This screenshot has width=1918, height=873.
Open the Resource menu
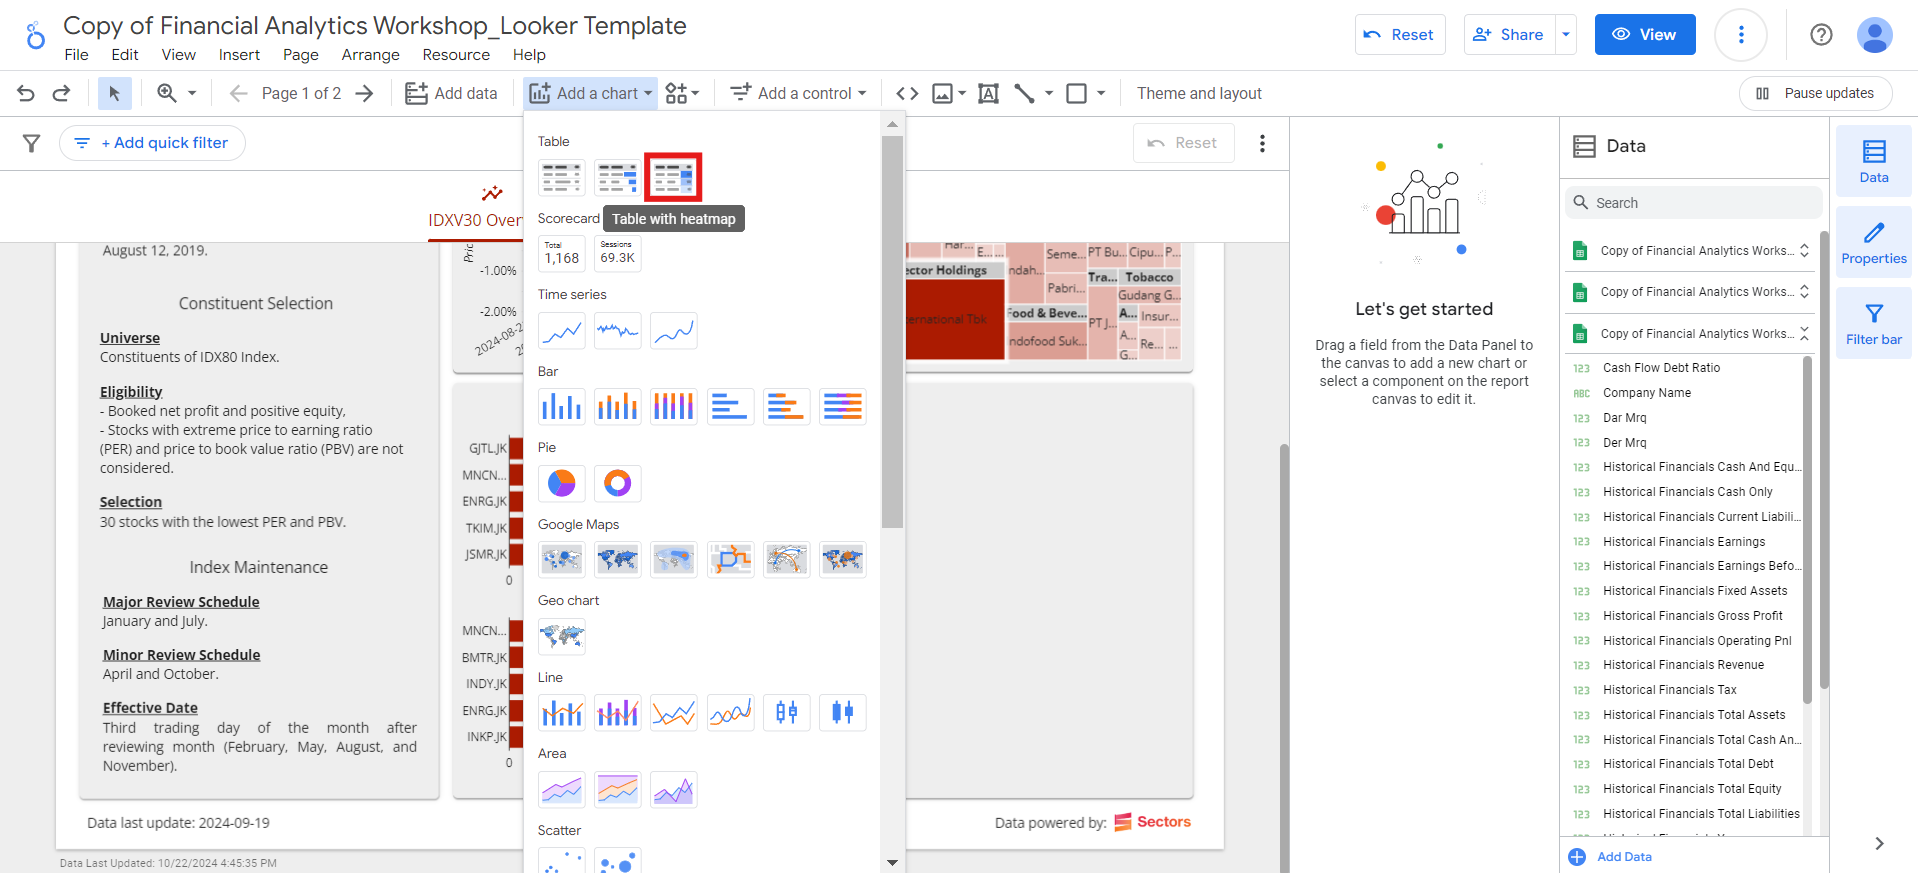(456, 55)
